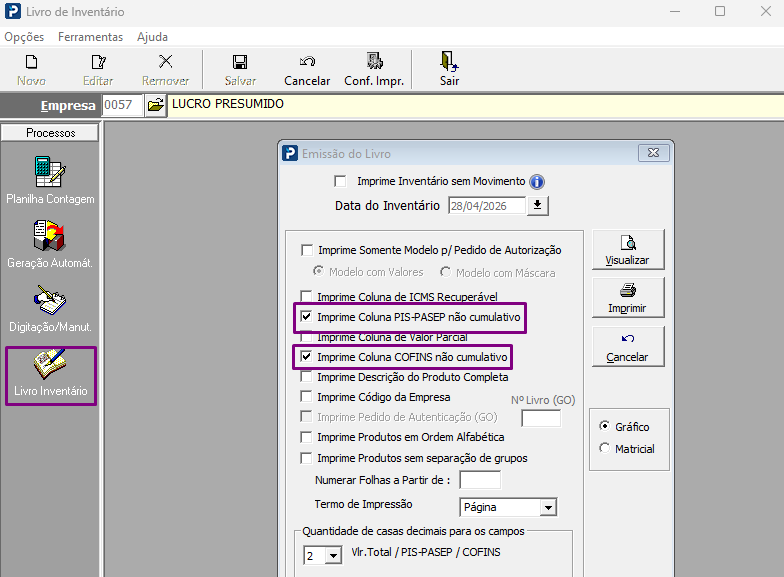
Task: Open the Ferramentas menu
Action: click(90, 37)
